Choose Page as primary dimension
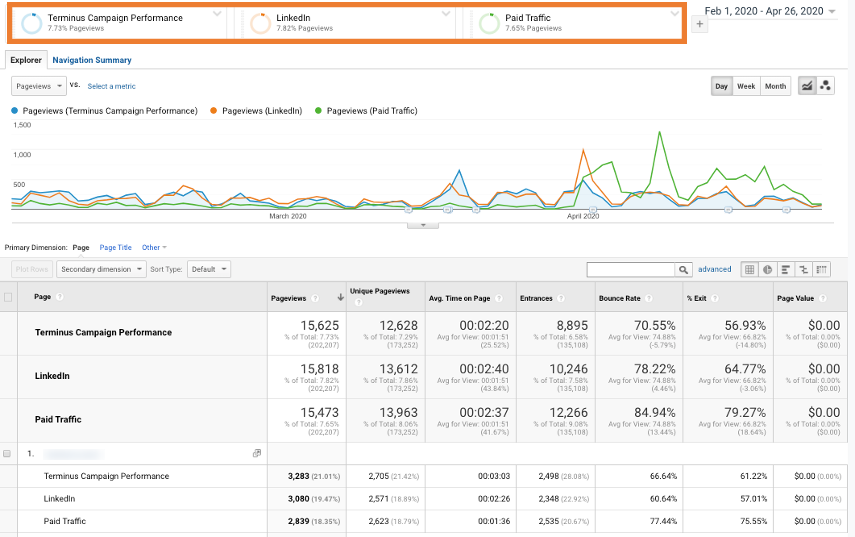The height and width of the screenshot is (537, 855). (x=81, y=248)
